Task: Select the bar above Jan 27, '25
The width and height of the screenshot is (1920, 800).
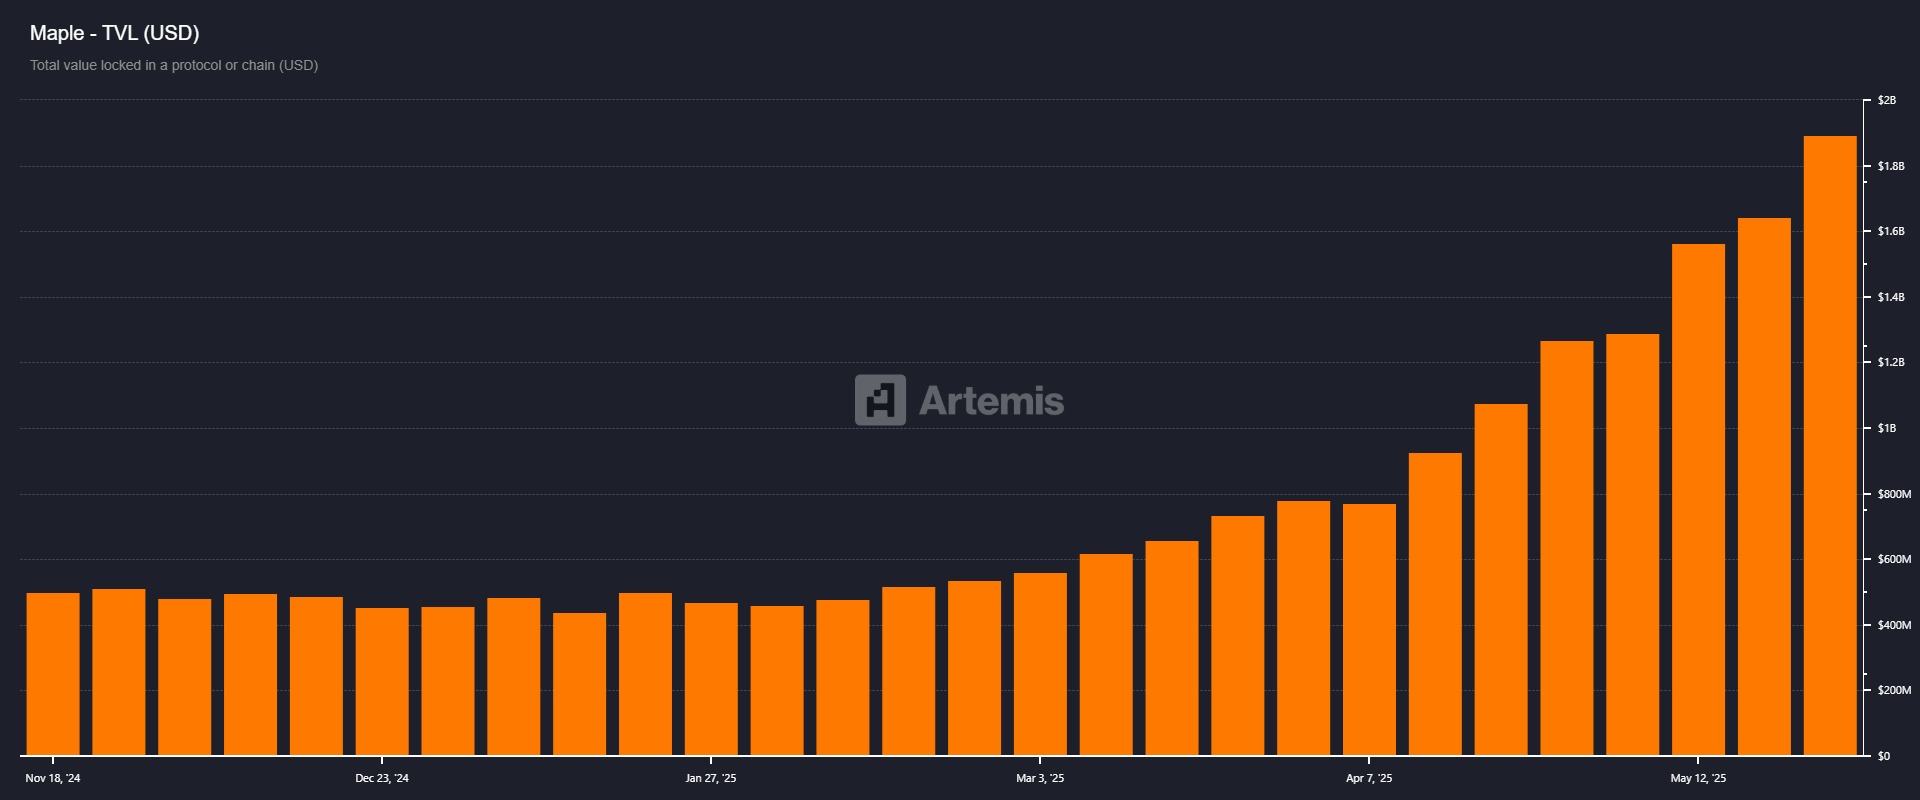Action: pos(711,679)
